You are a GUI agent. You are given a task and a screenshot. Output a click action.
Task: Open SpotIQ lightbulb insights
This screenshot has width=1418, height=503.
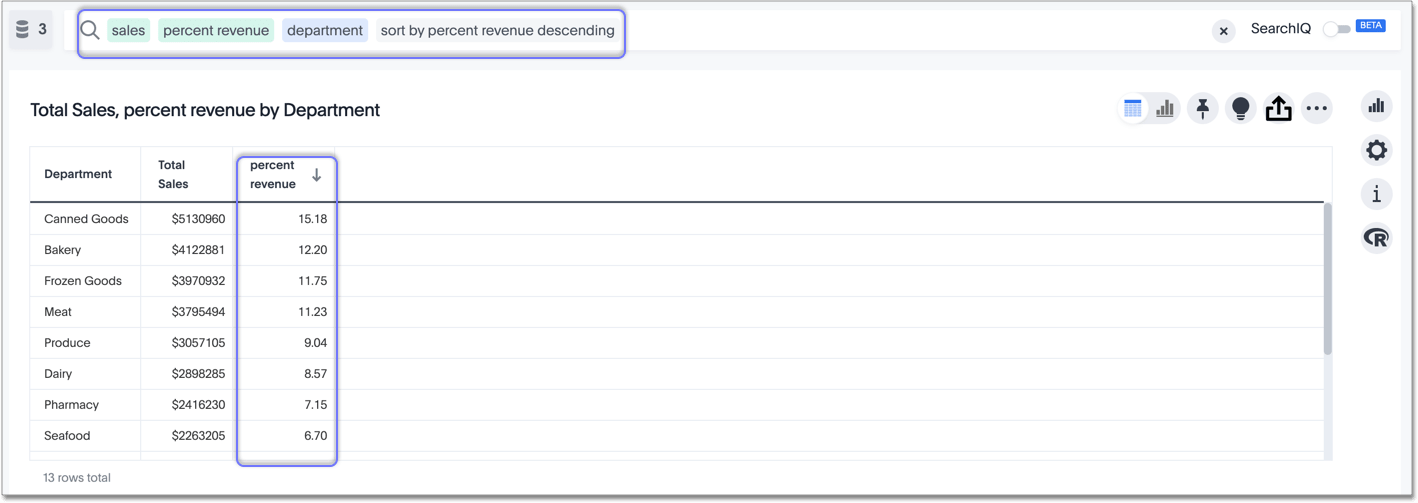pyautogui.click(x=1240, y=109)
